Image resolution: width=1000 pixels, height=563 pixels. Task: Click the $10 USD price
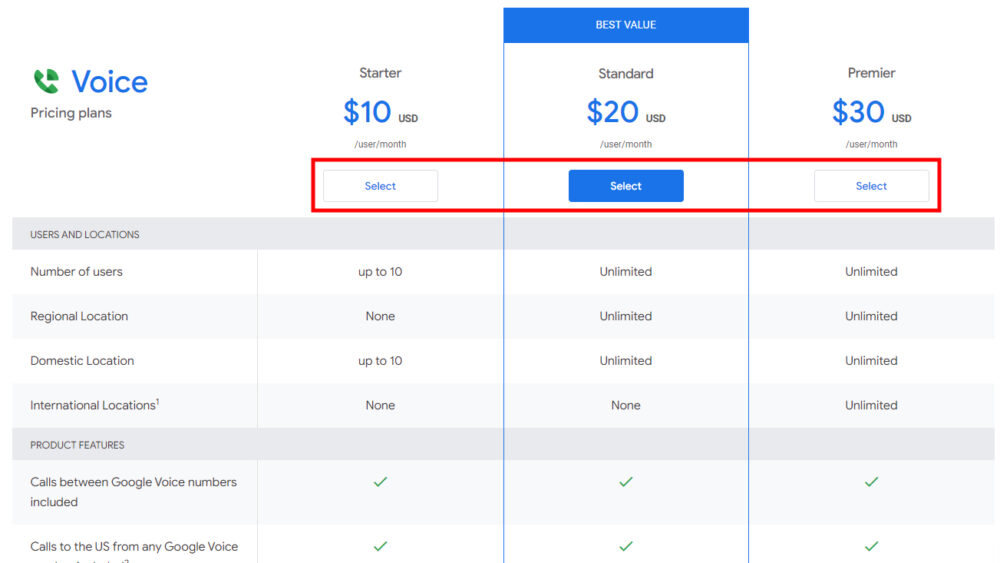tap(380, 113)
